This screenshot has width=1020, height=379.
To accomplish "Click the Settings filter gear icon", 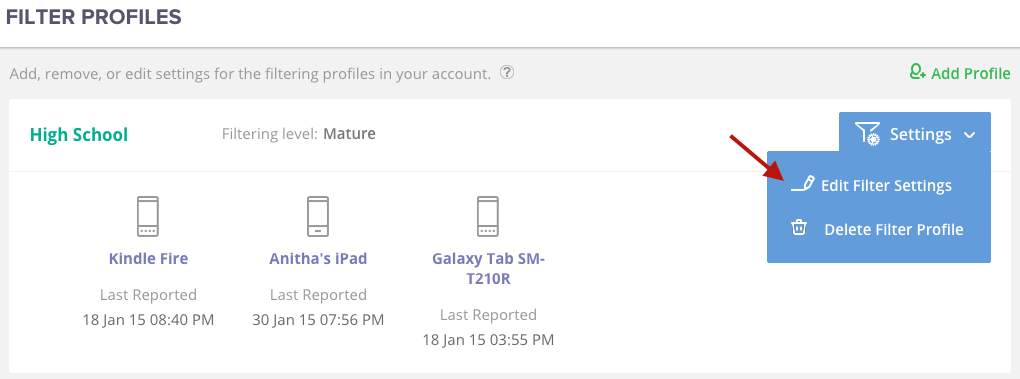I will pyautogui.click(x=868, y=134).
